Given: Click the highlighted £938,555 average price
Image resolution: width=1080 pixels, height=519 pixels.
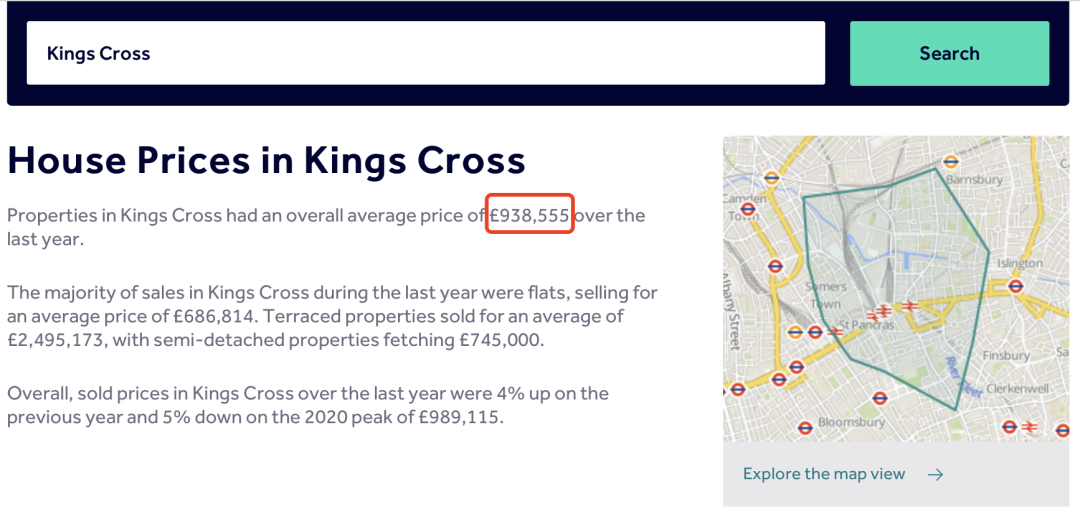Looking at the screenshot, I should click(x=530, y=215).
